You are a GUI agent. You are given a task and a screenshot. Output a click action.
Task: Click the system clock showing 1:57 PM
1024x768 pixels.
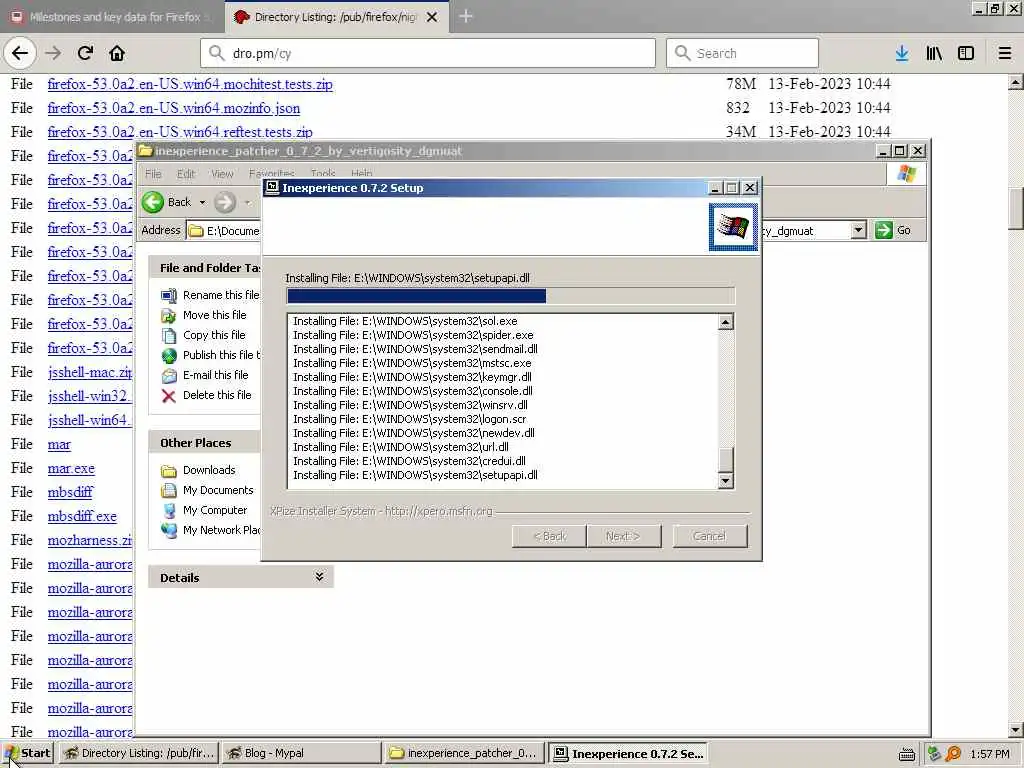pos(989,754)
